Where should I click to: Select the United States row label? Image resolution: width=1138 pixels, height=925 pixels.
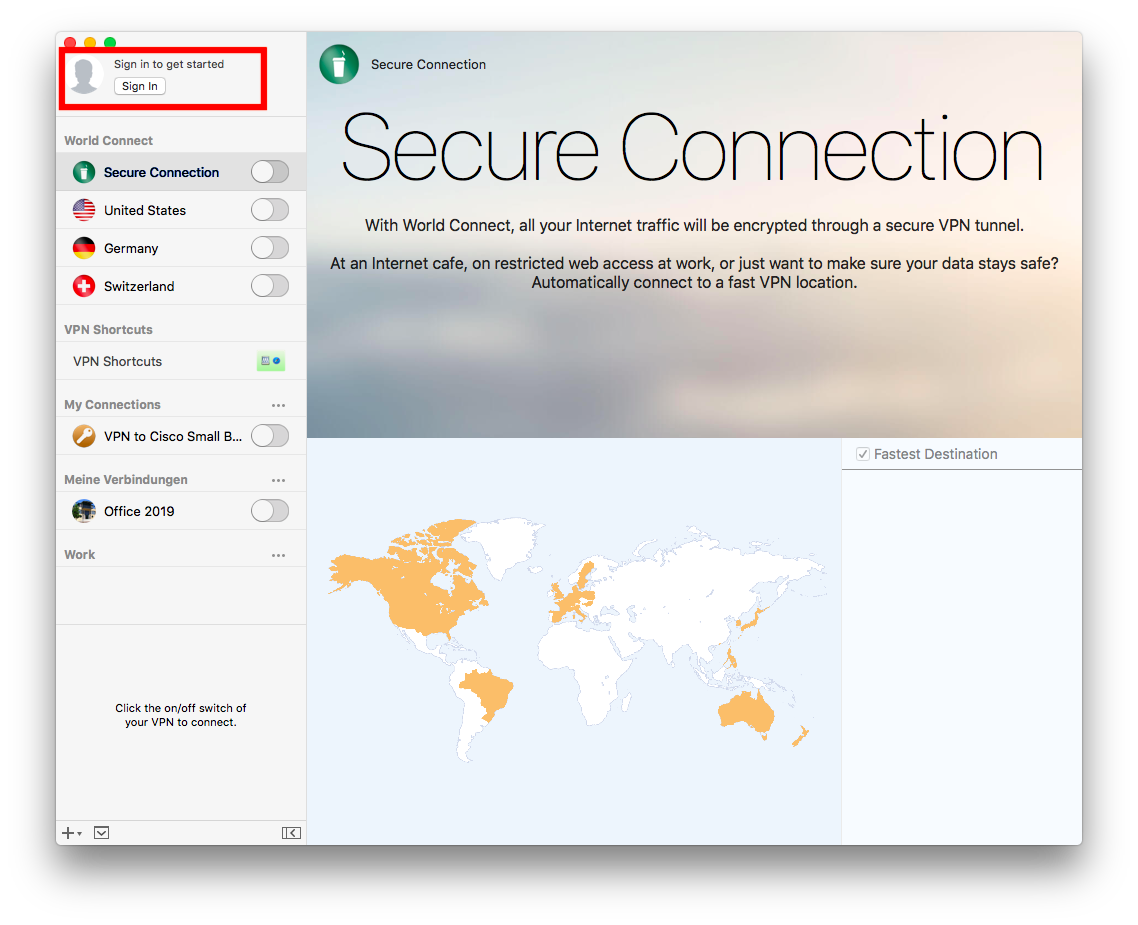144,210
